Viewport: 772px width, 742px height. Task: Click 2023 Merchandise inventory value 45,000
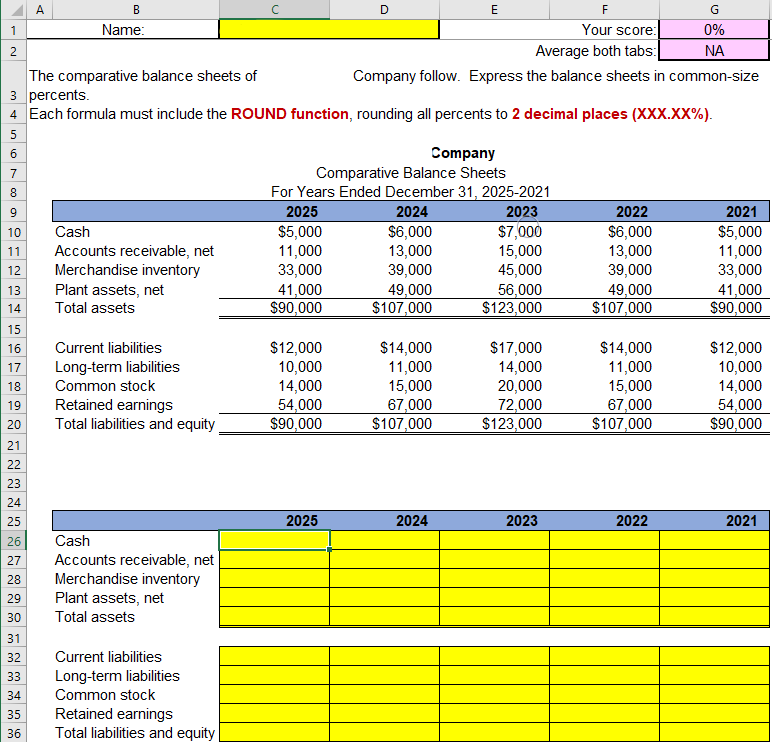[519, 270]
